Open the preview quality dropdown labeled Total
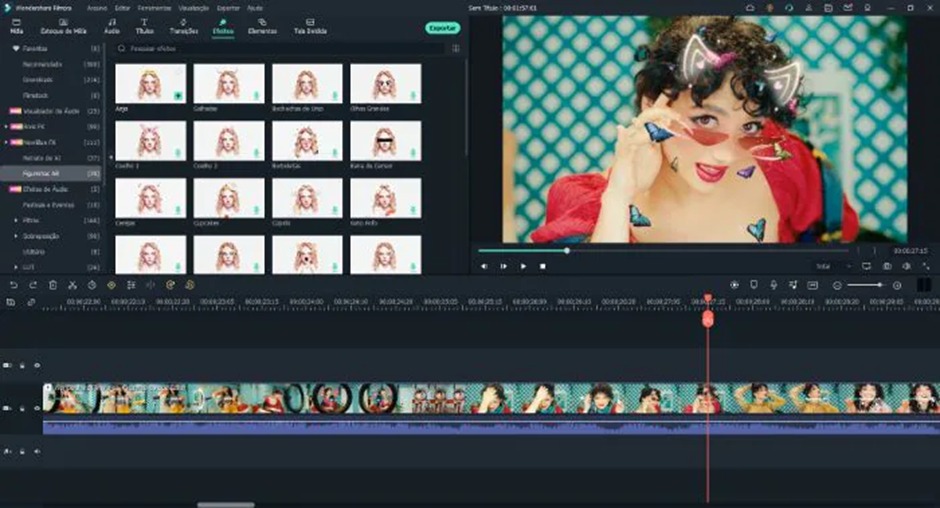940x508 pixels. pyautogui.click(x=828, y=266)
